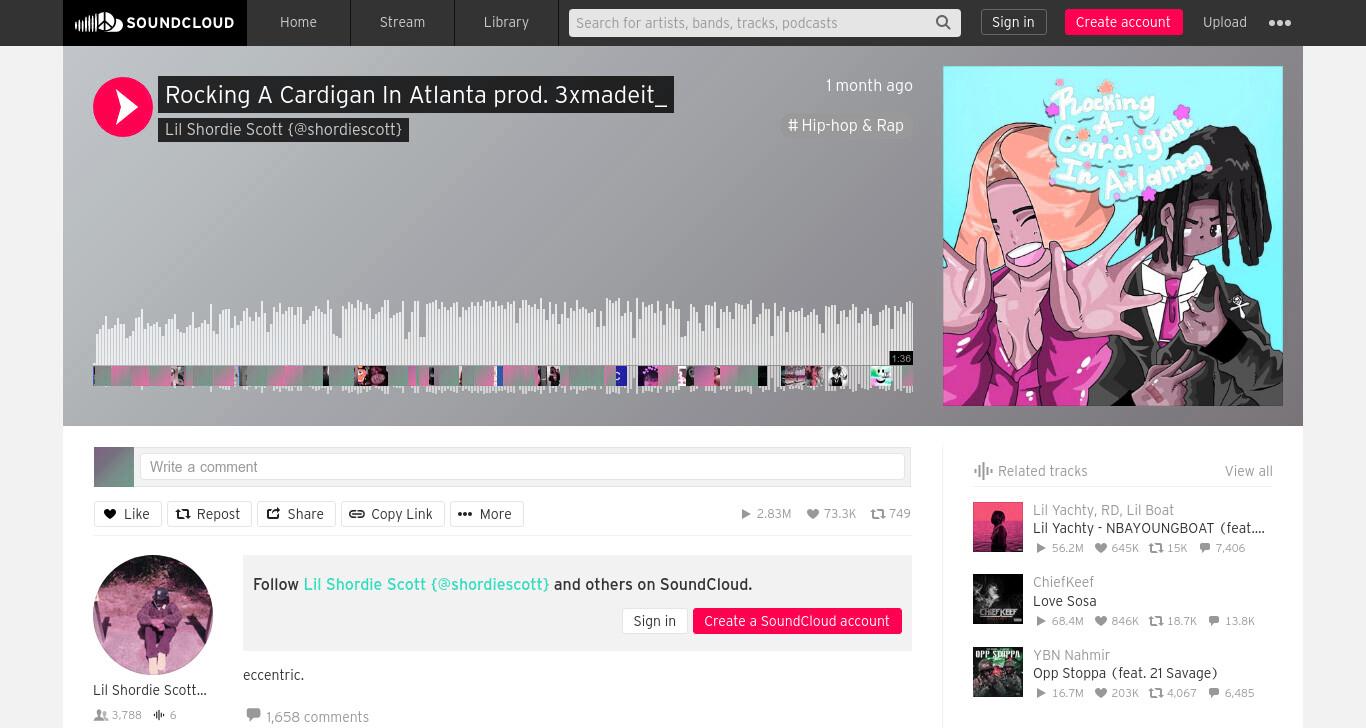Image resolution: width=1366 pixels, height=728 pixels.
Task: Click the Write a comment field
Action: [x=522, y=467]
